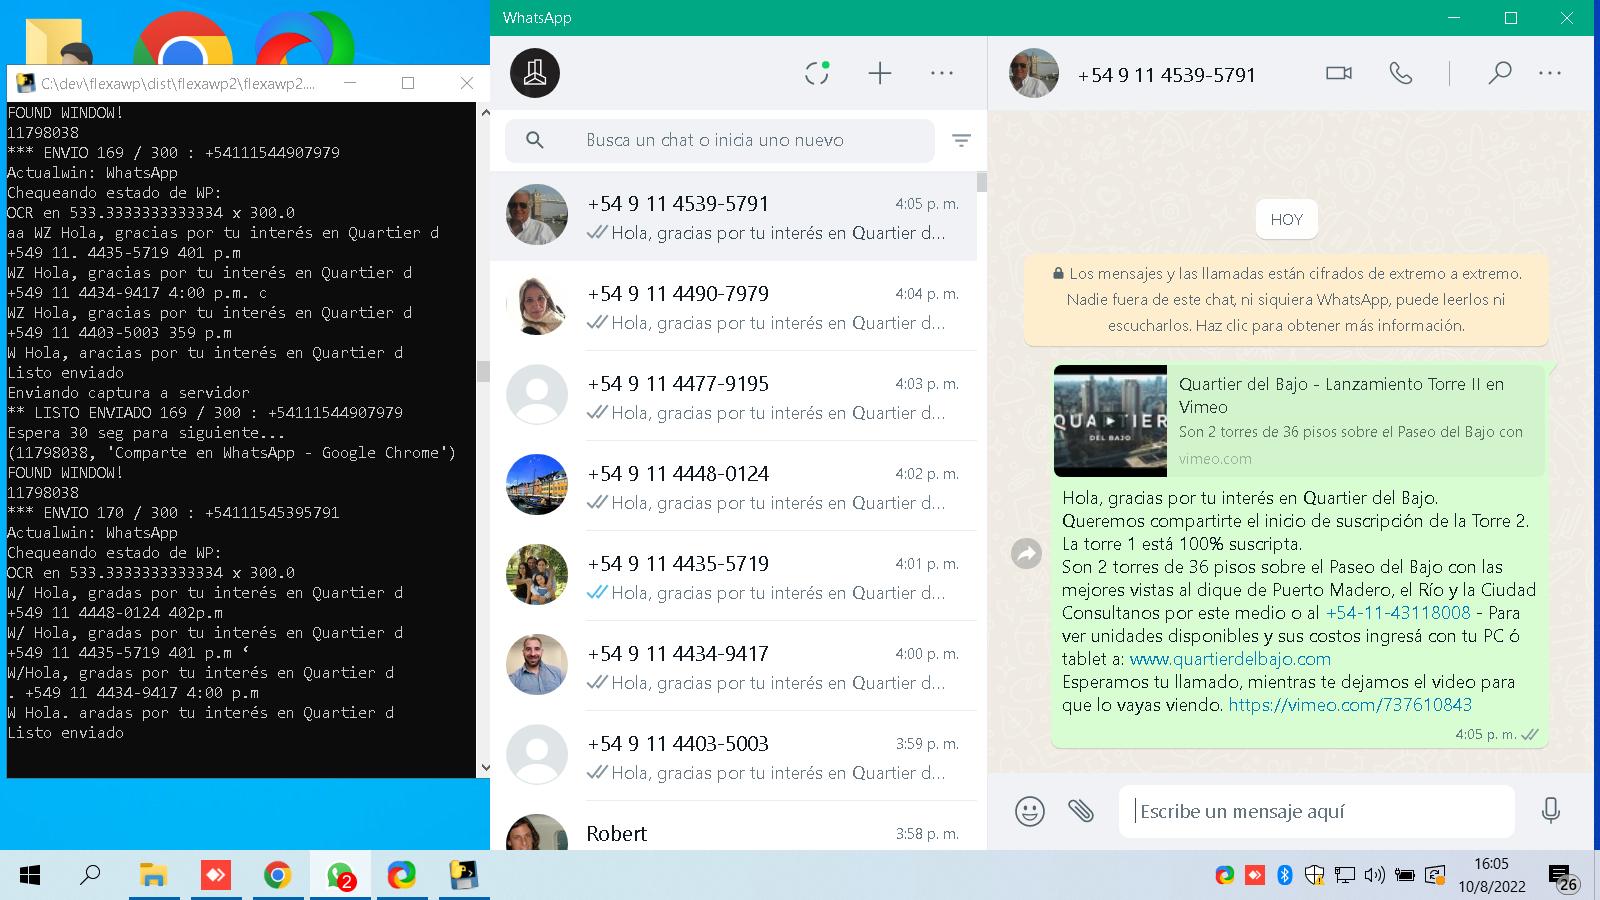
Task: Click the console window scrollbar down arrow
Action: click(484, 768)
